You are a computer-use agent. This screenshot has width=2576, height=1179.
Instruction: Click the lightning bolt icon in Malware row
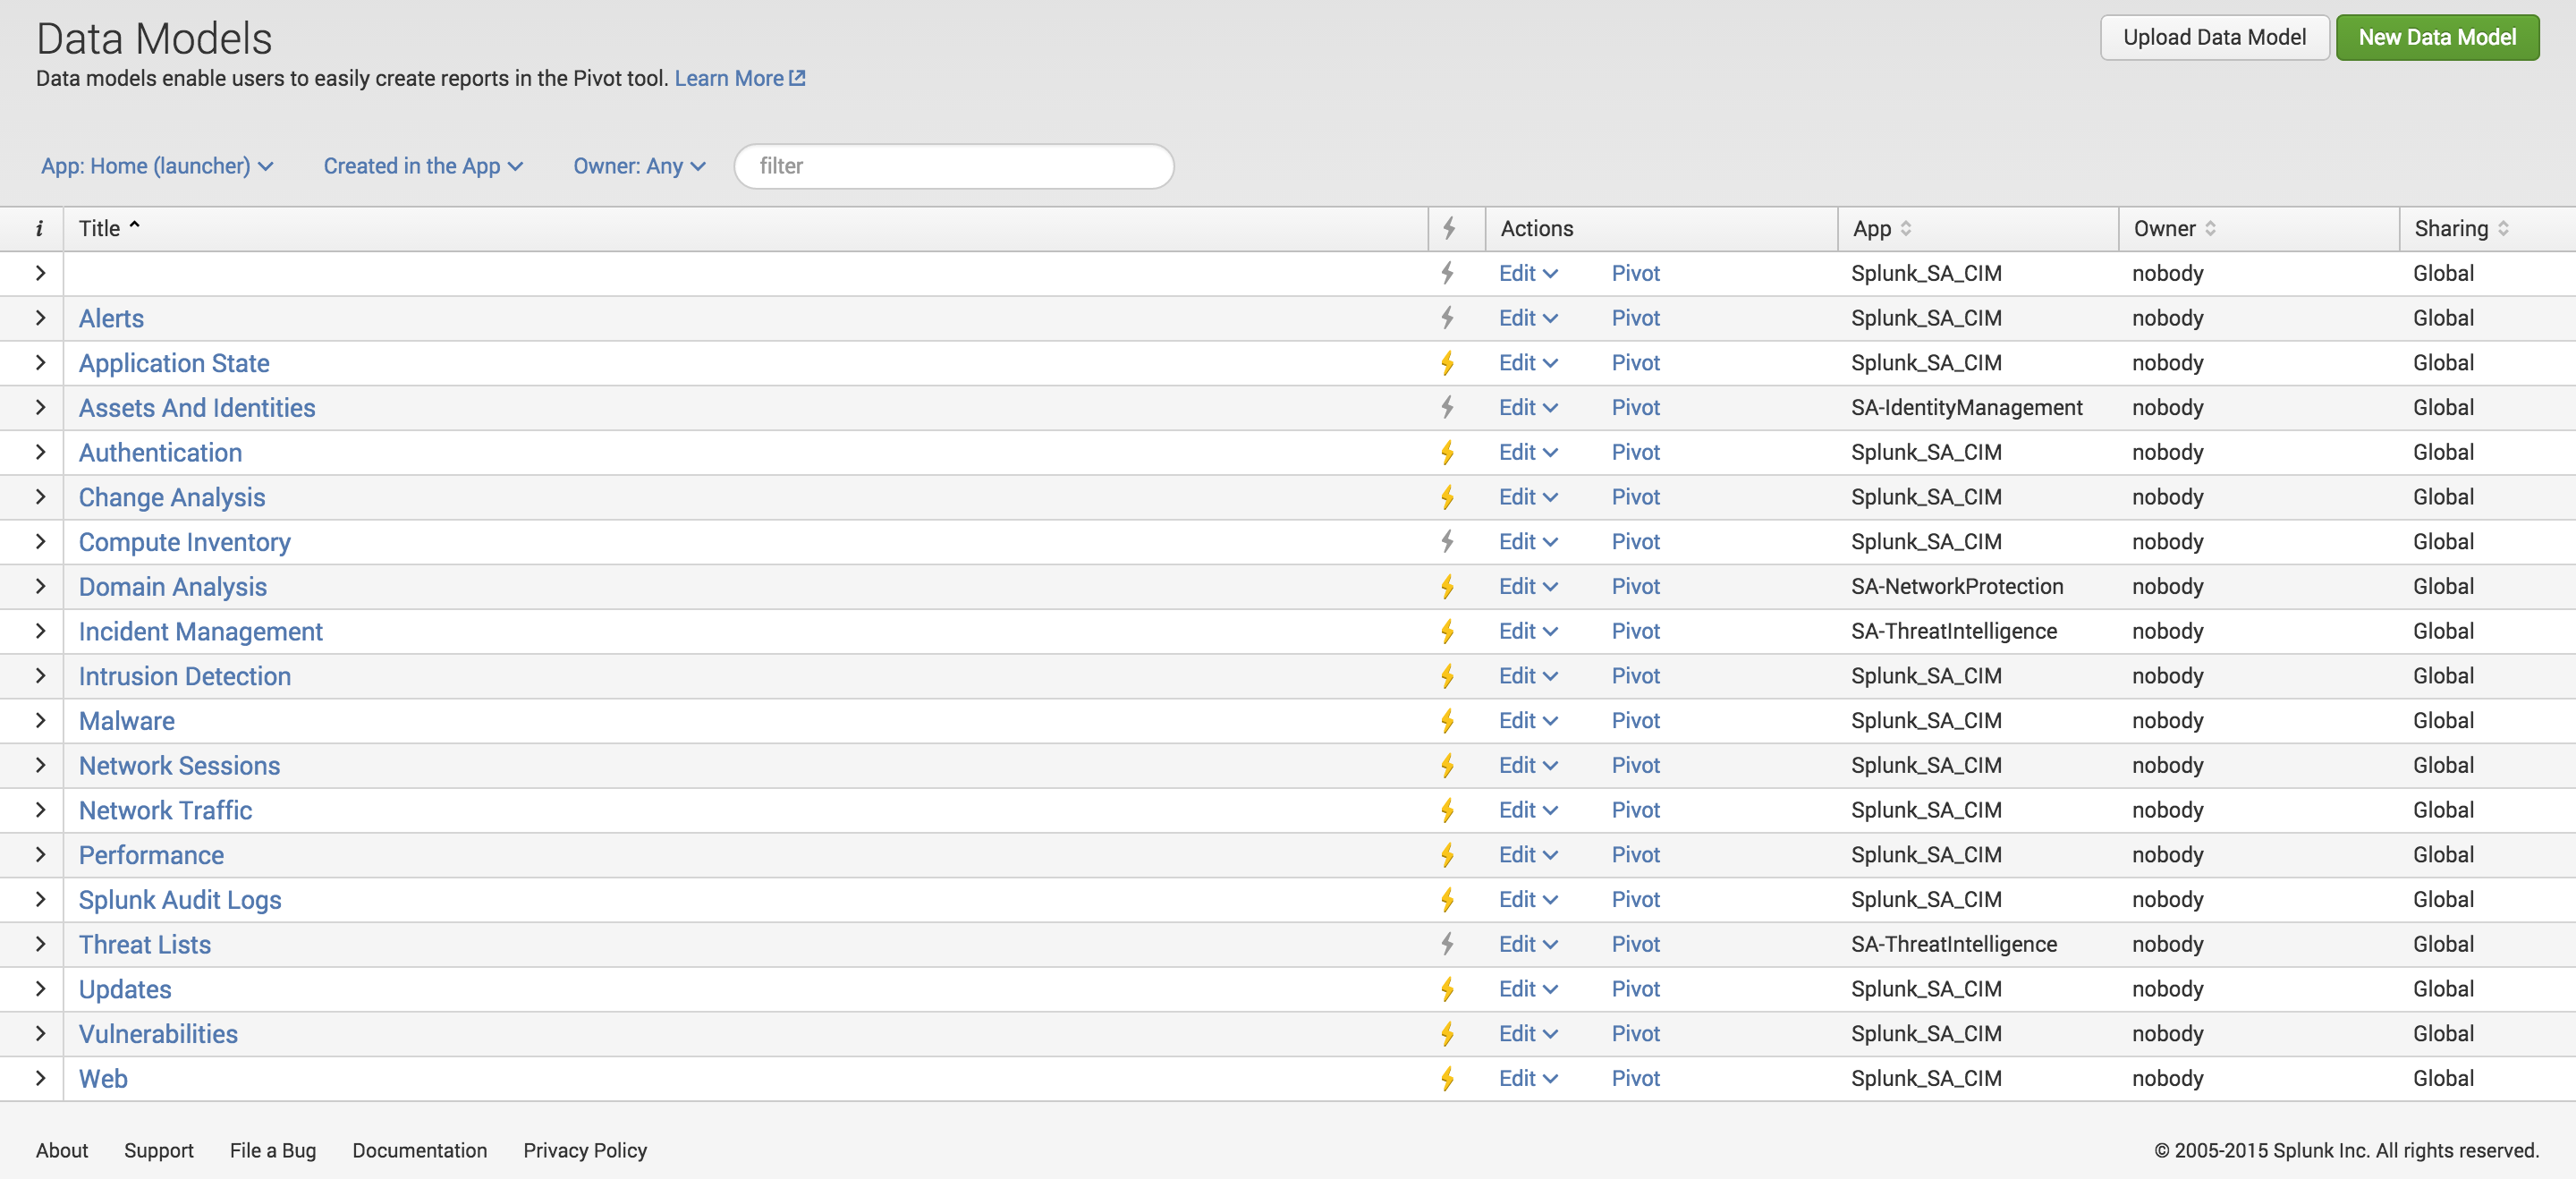pos(1447,721)
